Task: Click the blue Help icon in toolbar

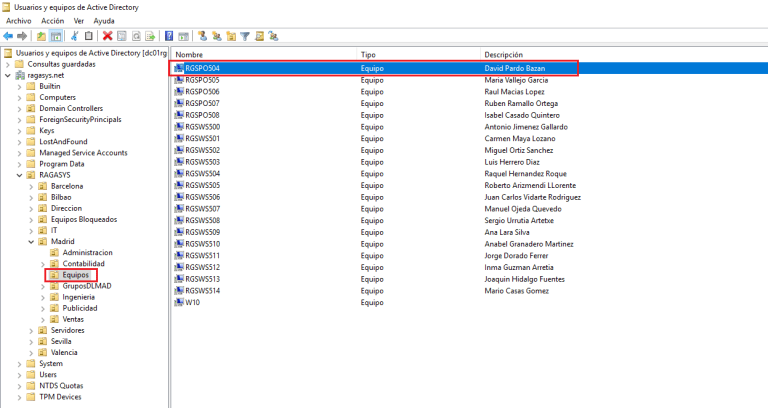Action: [169, 36]
